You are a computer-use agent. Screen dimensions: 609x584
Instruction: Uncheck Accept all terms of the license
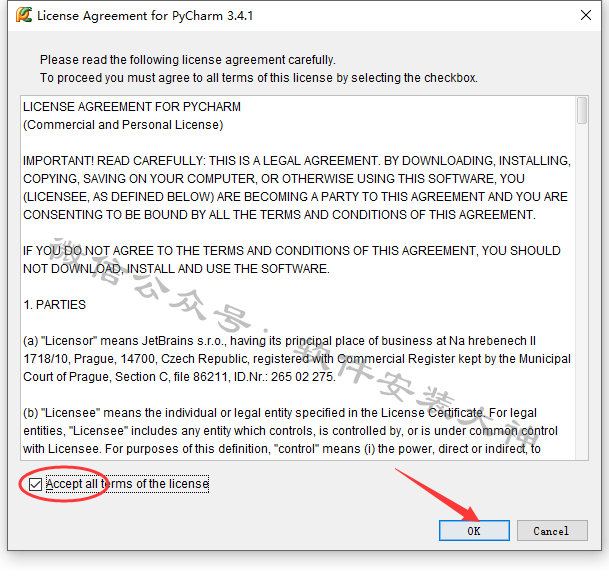point(35,484)
